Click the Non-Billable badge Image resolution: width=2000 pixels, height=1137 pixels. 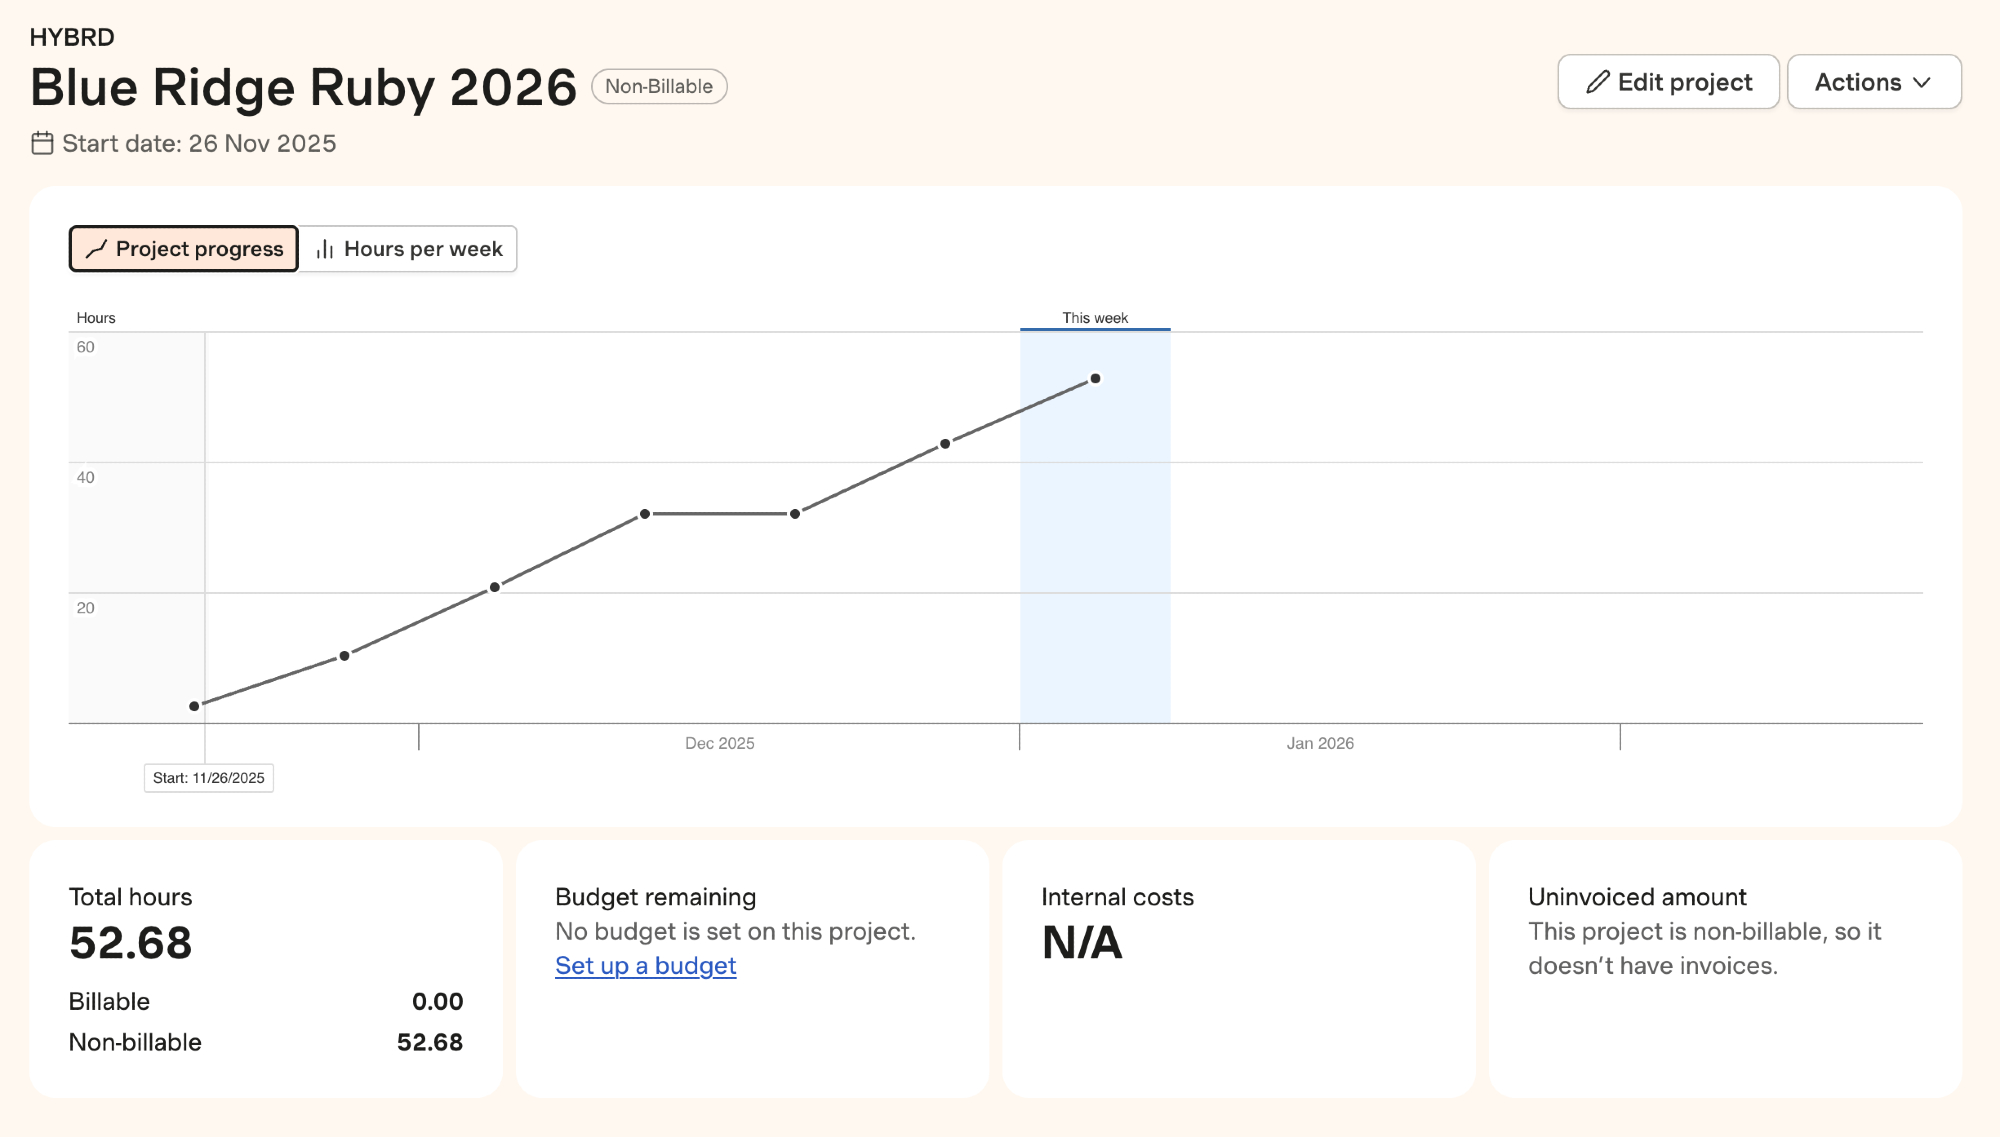point(659,87)
